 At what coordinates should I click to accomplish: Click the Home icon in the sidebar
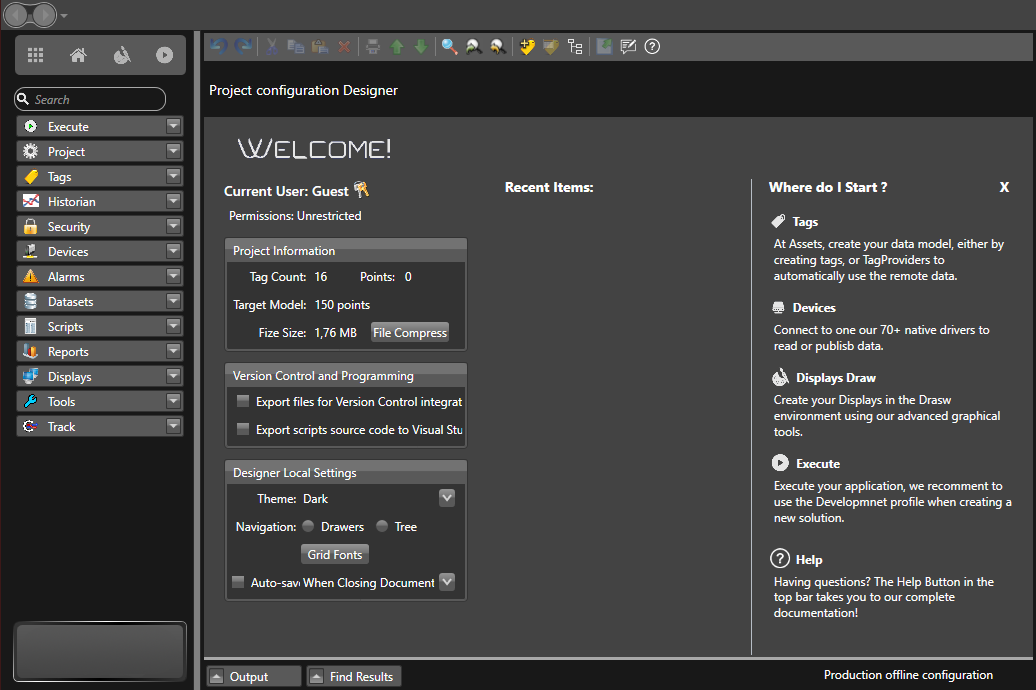pos(78,56)
